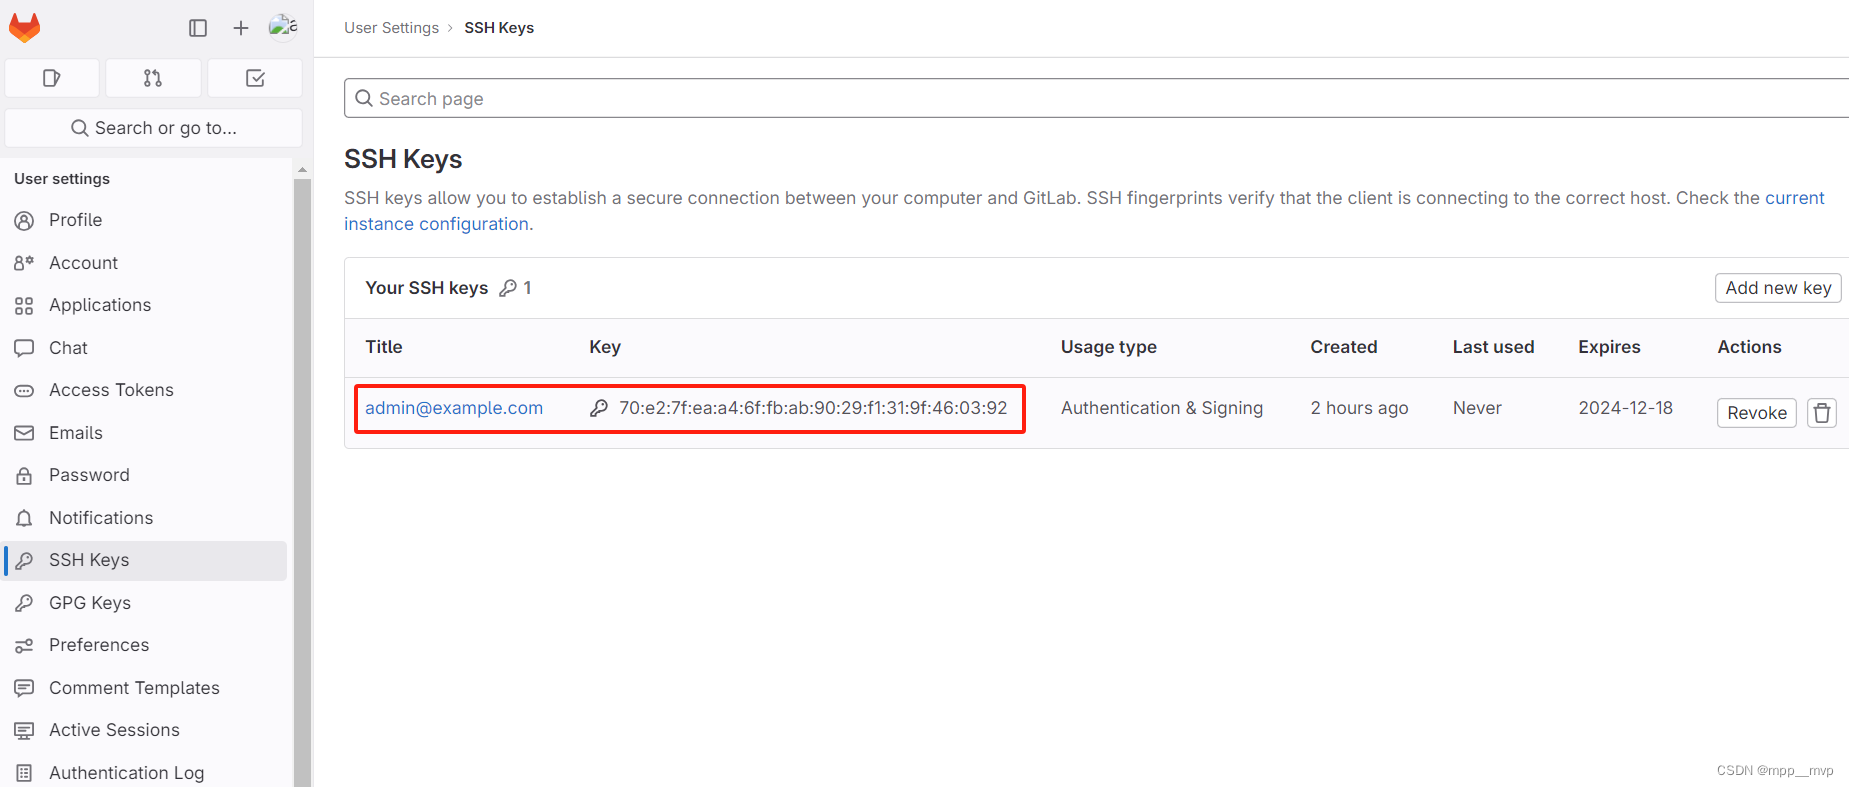Open Account settings
Image resolution: width=1849 pixels, height=787 pixels.
click(x=145, y=263)
